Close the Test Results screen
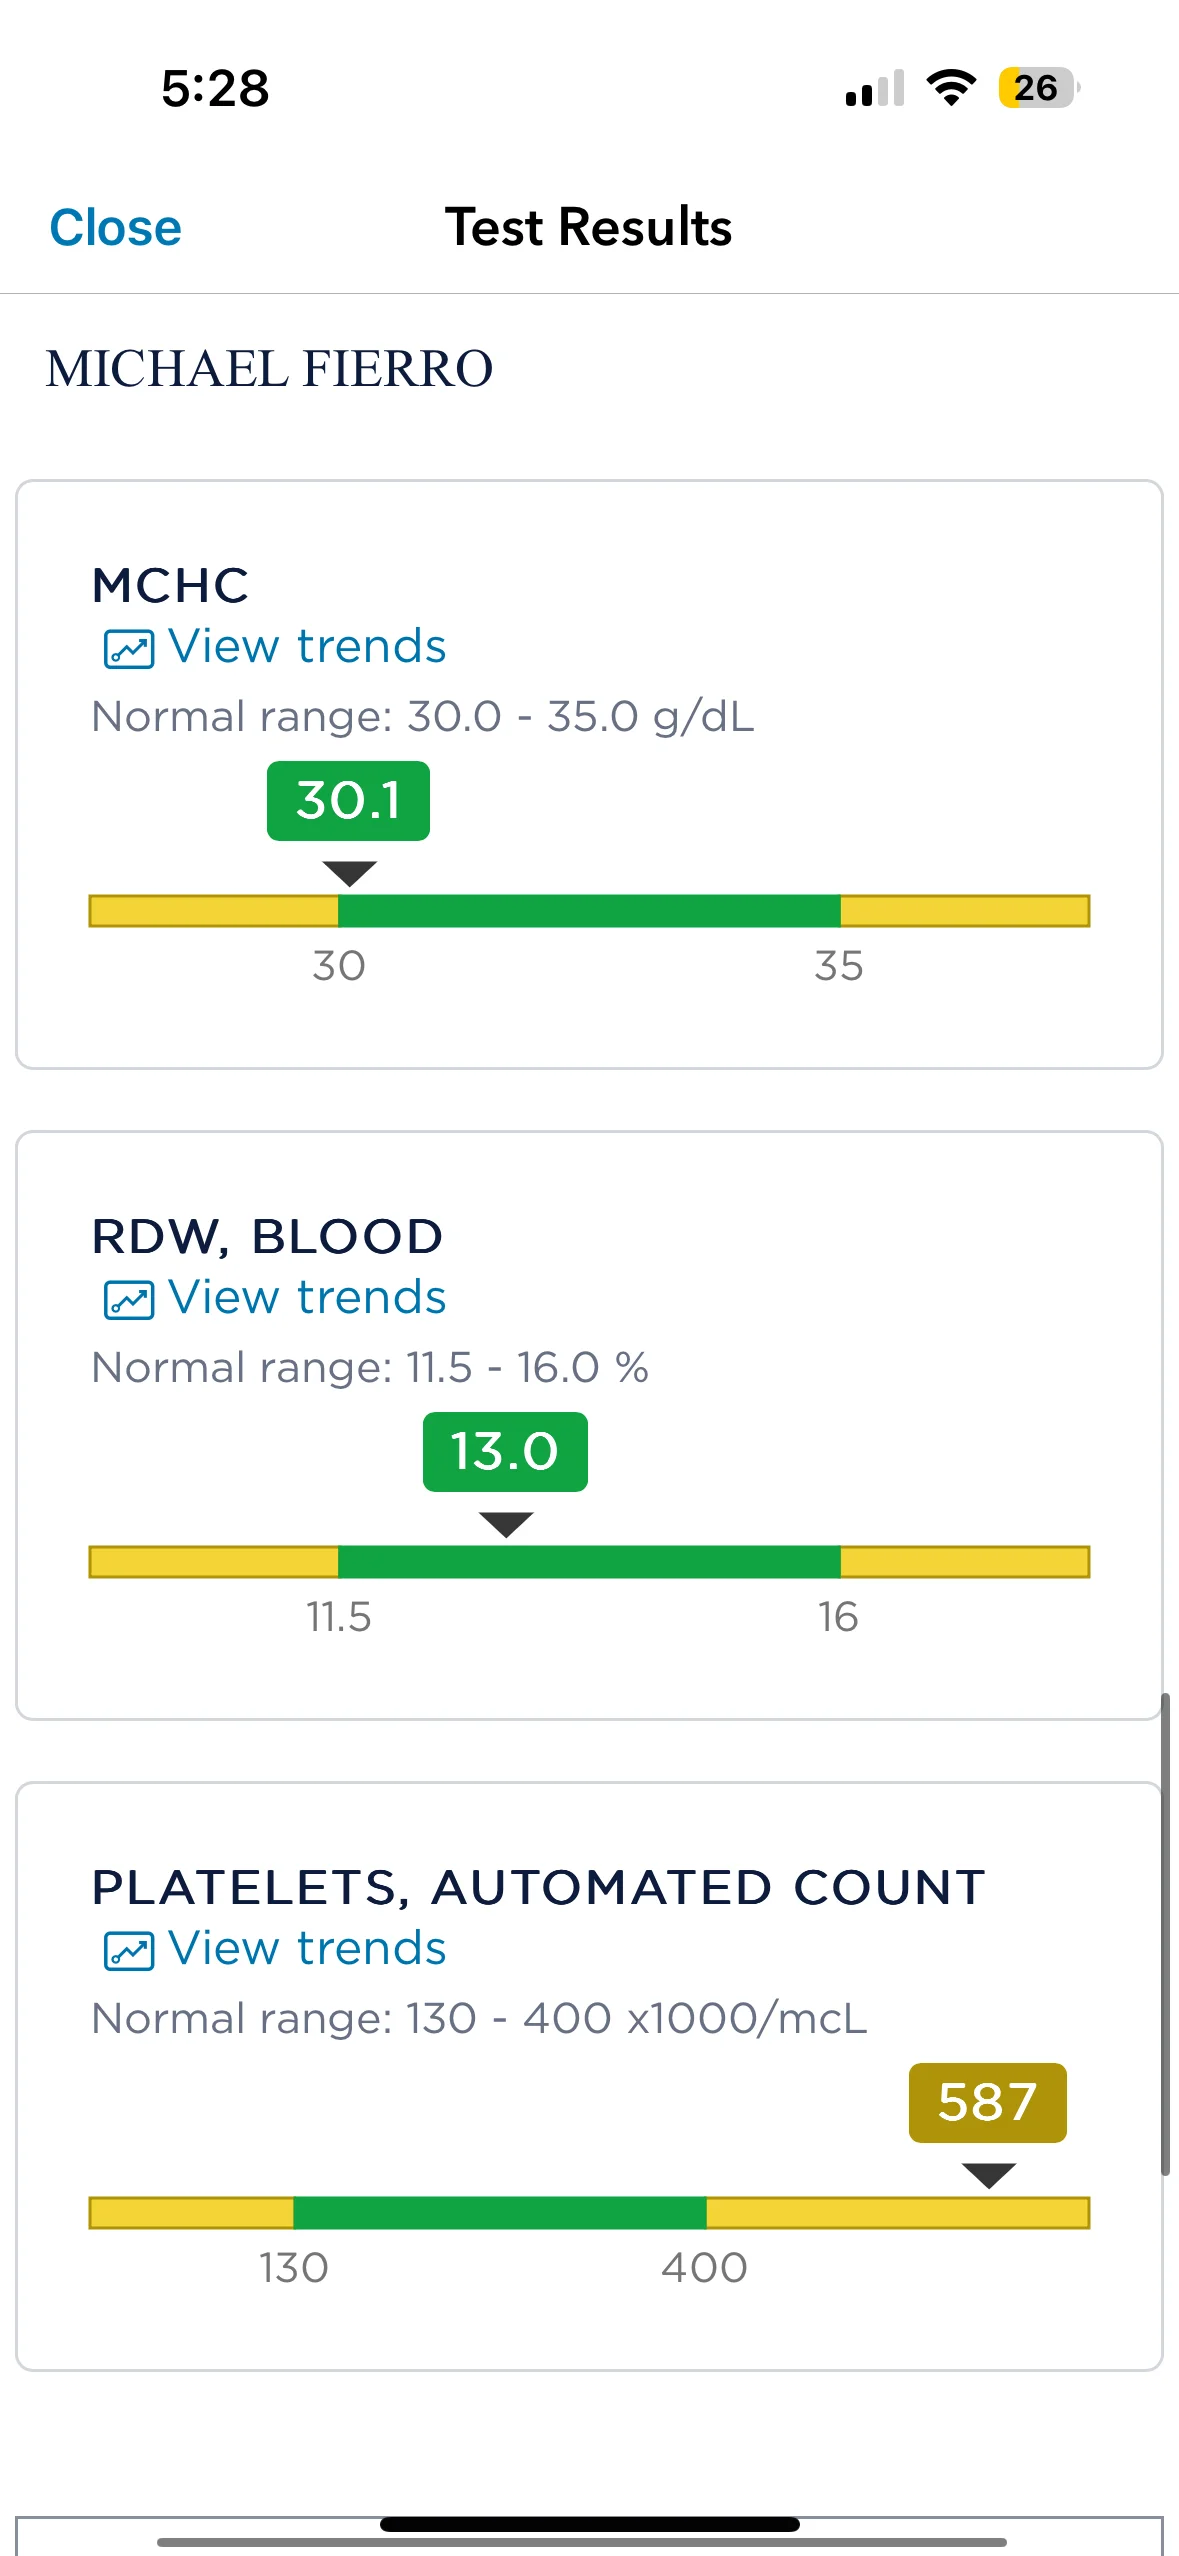The height and width of the screenshot is (2556, 1179). pos(115,228)
